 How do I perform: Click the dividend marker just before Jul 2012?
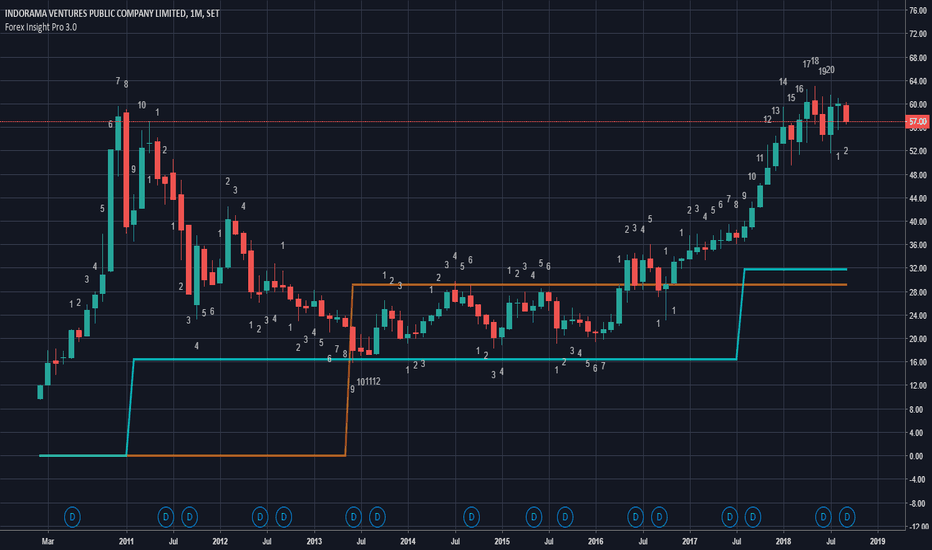click(x=260, y=517)
